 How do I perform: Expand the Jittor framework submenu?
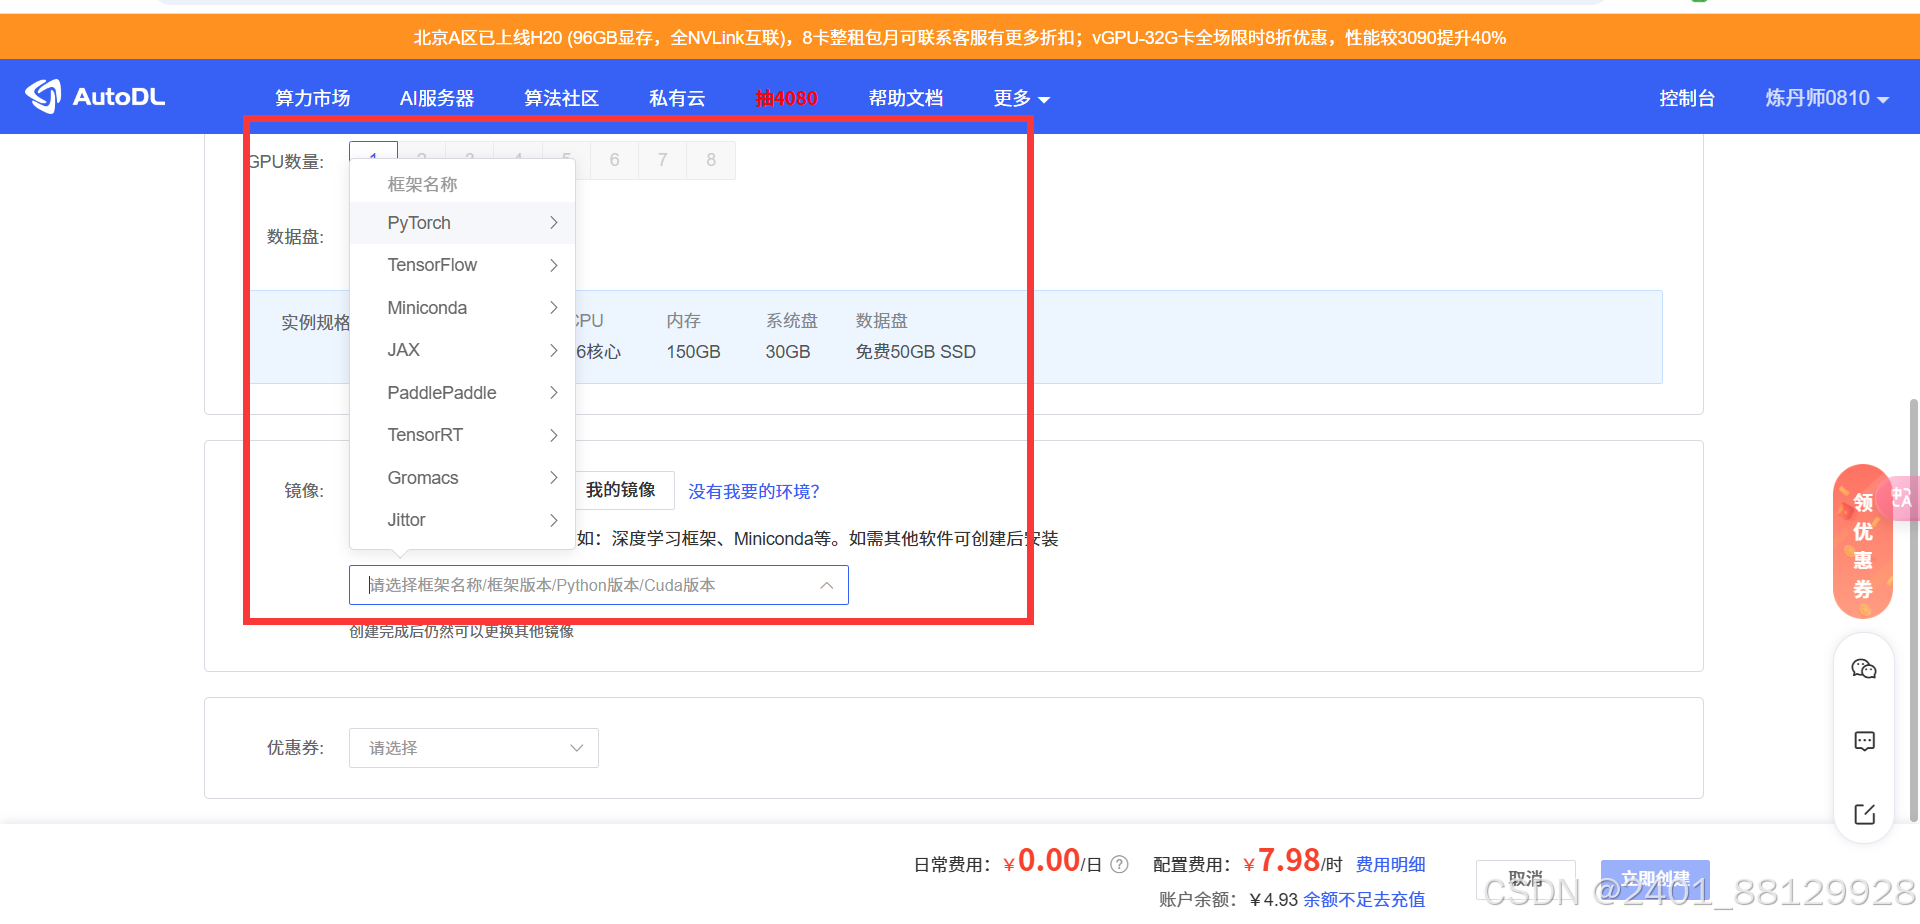click(462, 520)
